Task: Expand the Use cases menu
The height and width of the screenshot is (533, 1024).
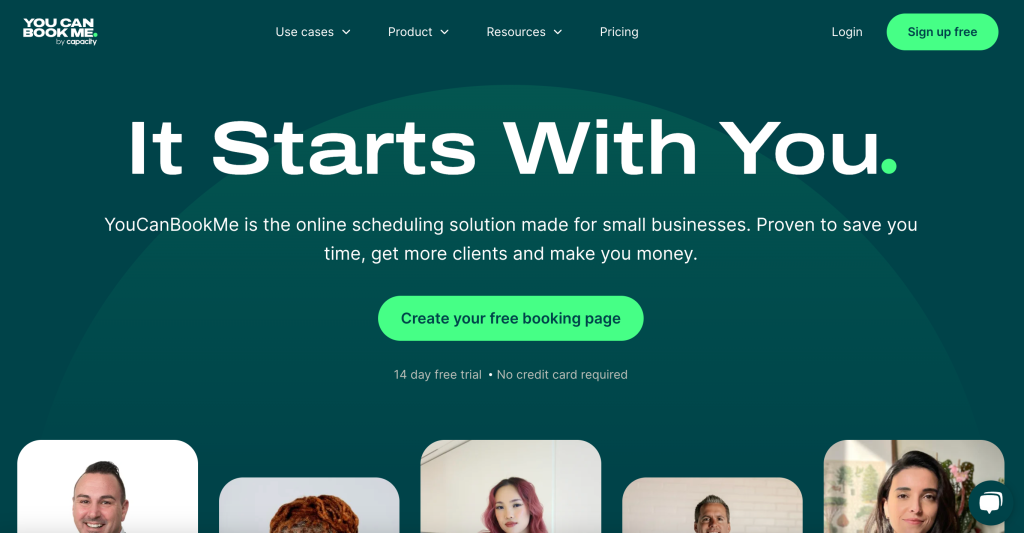Action: (x=313, y=32)
